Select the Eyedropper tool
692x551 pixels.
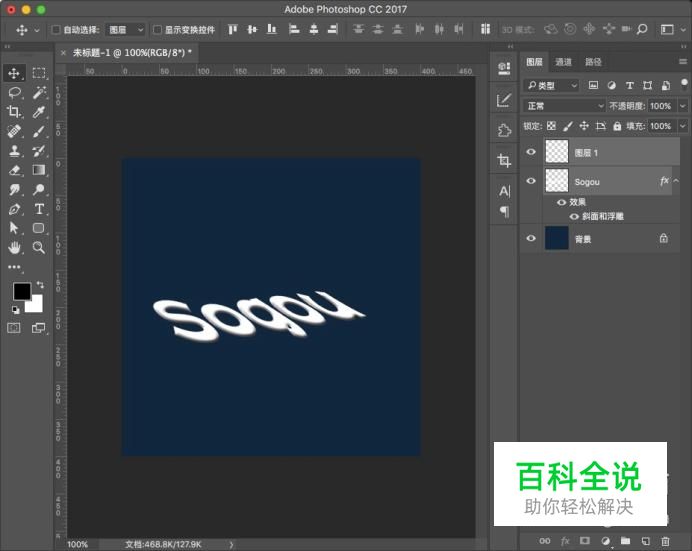click(x=39, y=112)
